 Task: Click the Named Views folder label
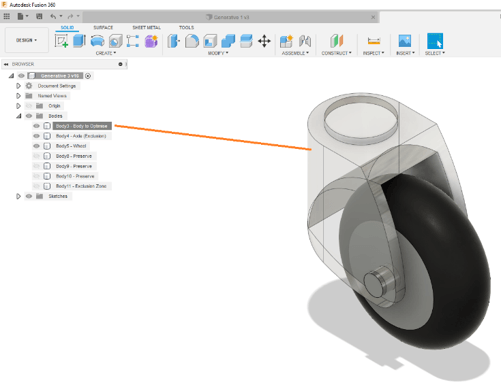[x=52, y=96]
